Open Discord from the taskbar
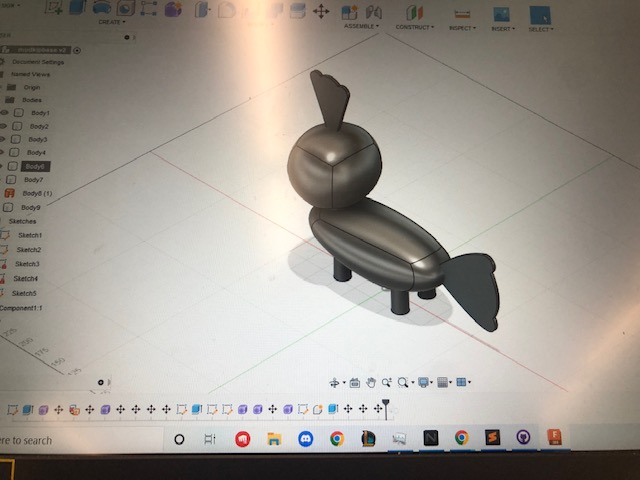This screenshot has width=640, height=480. 306,439
